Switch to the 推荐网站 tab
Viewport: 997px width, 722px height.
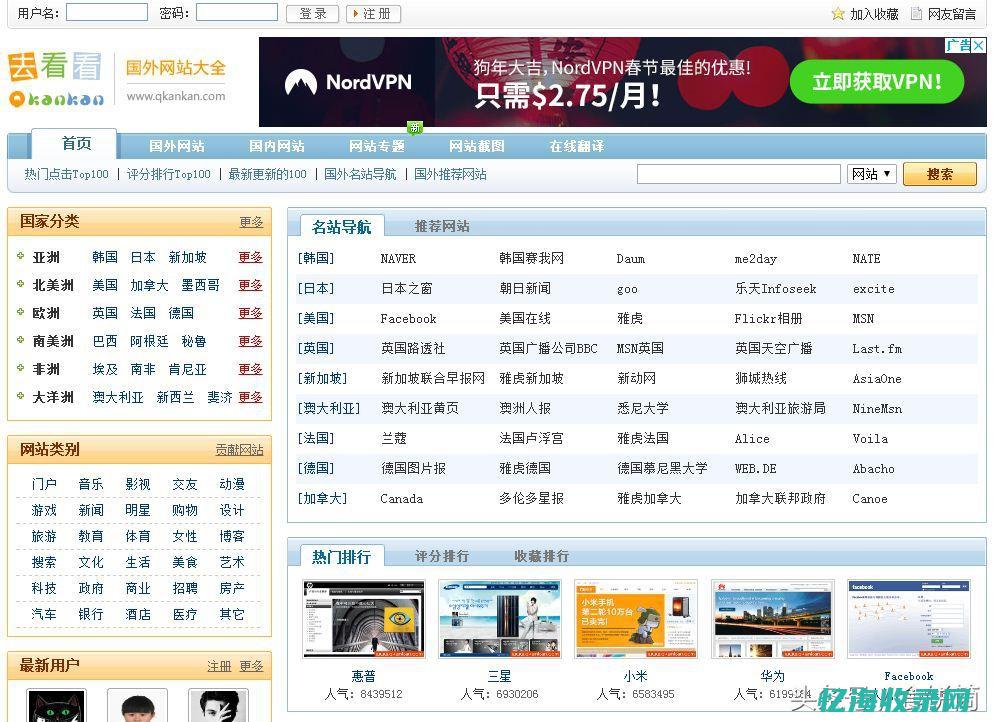tap(441, 226)
